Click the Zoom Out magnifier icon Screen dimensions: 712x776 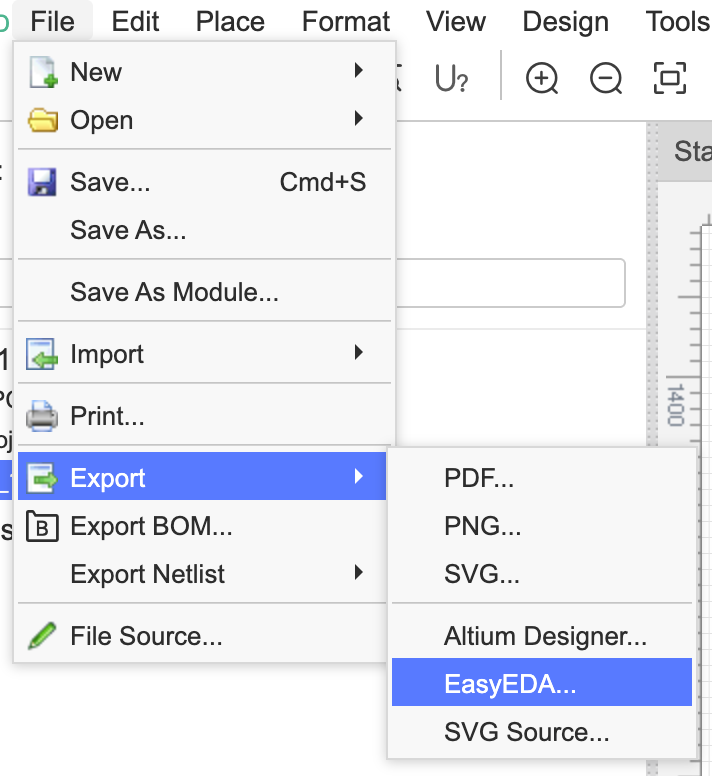pos(606,78)
